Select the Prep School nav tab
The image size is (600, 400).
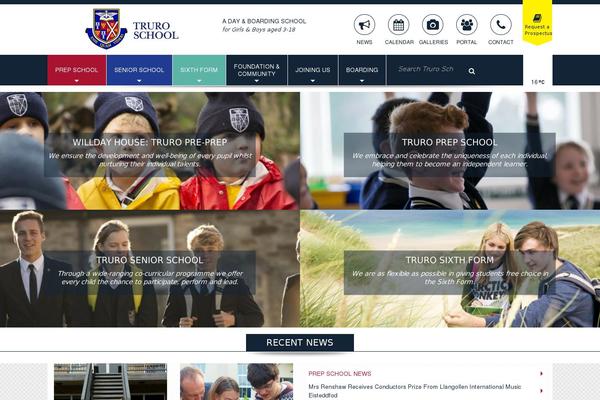[77, 70]
